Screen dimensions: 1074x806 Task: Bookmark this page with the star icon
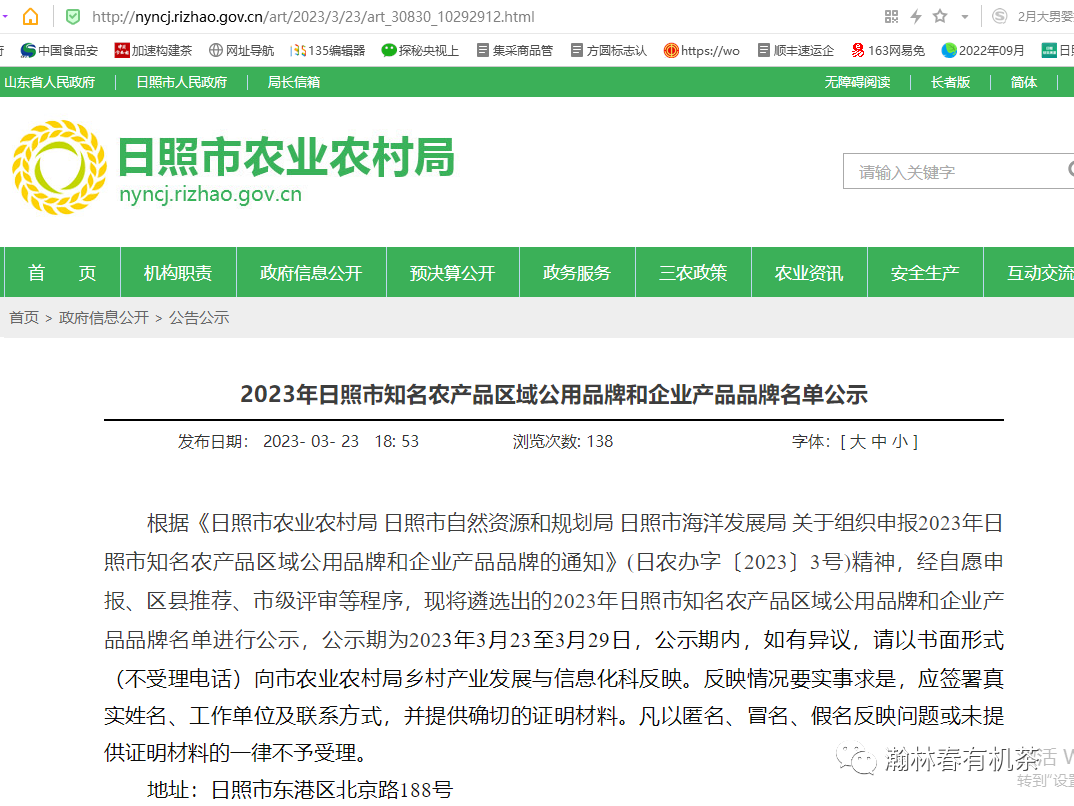click(940, 16)
